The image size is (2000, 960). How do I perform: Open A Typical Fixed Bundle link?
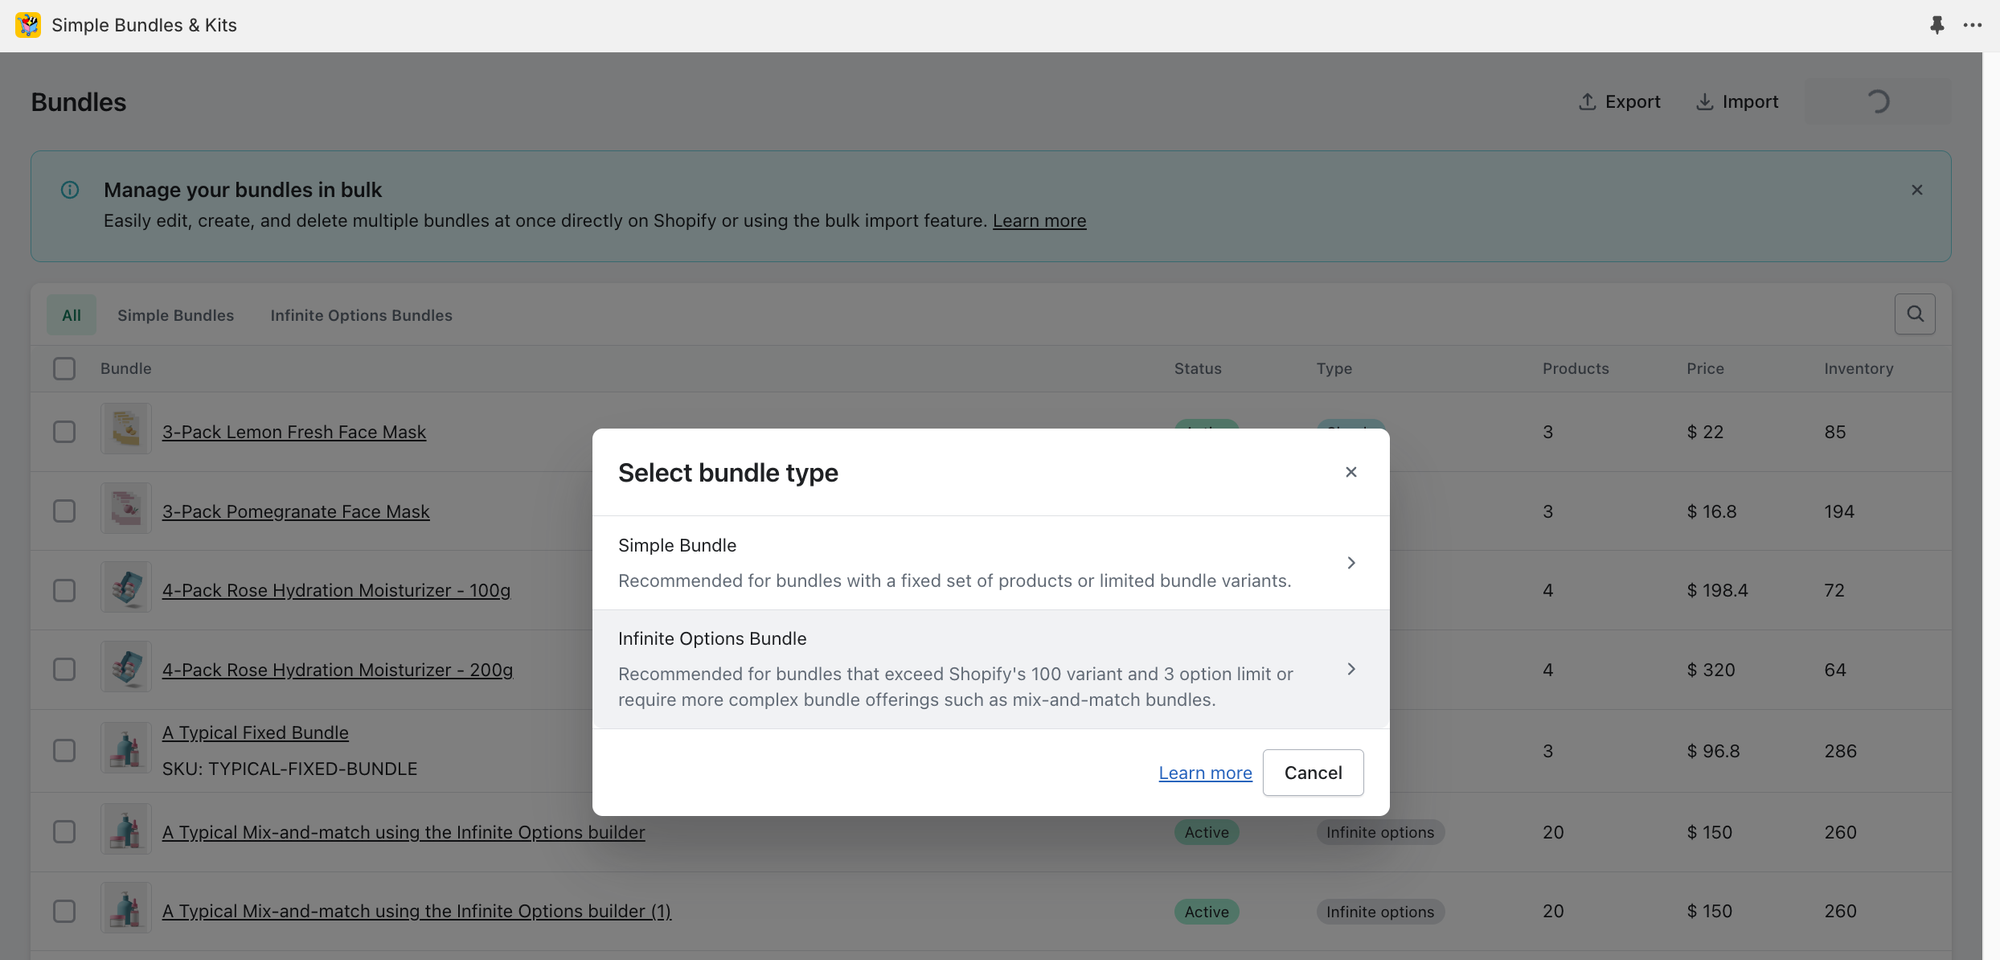pos(255,733)
